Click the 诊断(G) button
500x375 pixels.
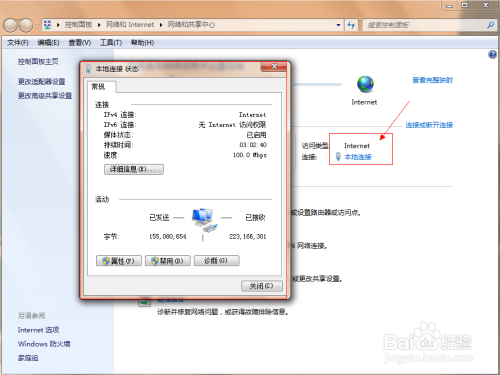(217, 261)
